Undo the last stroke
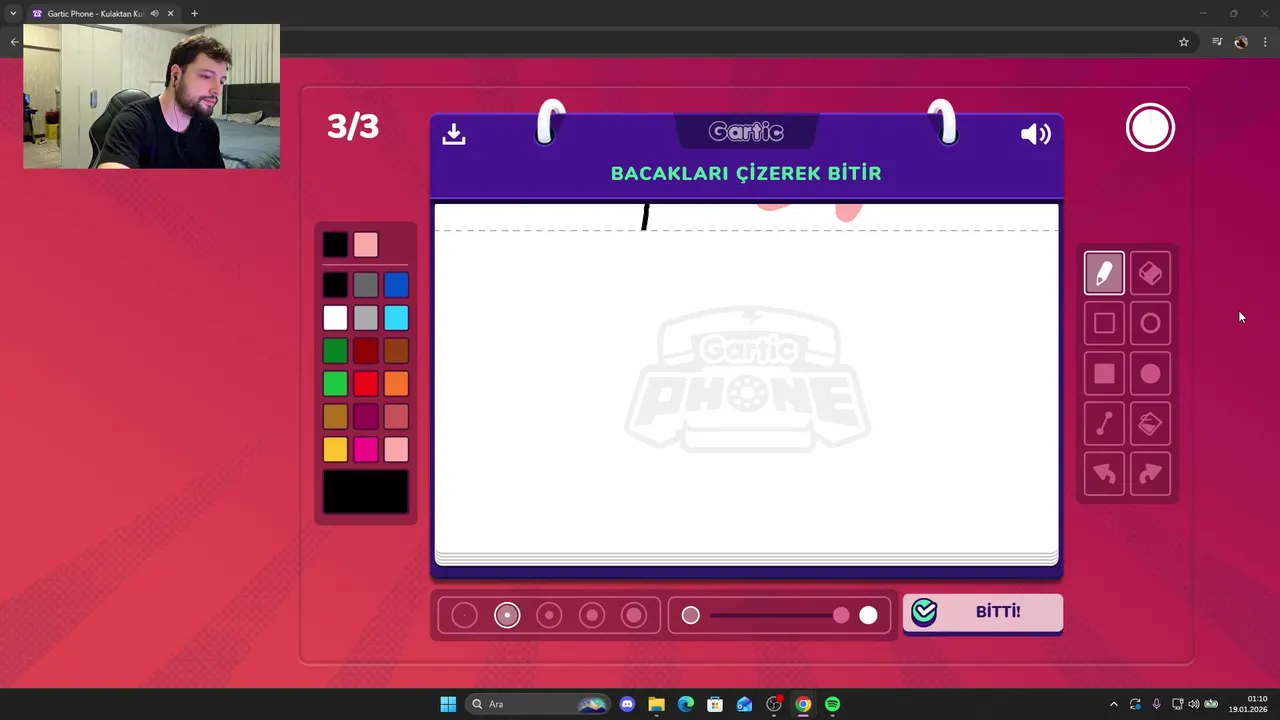This screenshot has width=1280, height=720. tap(1104, 474)
